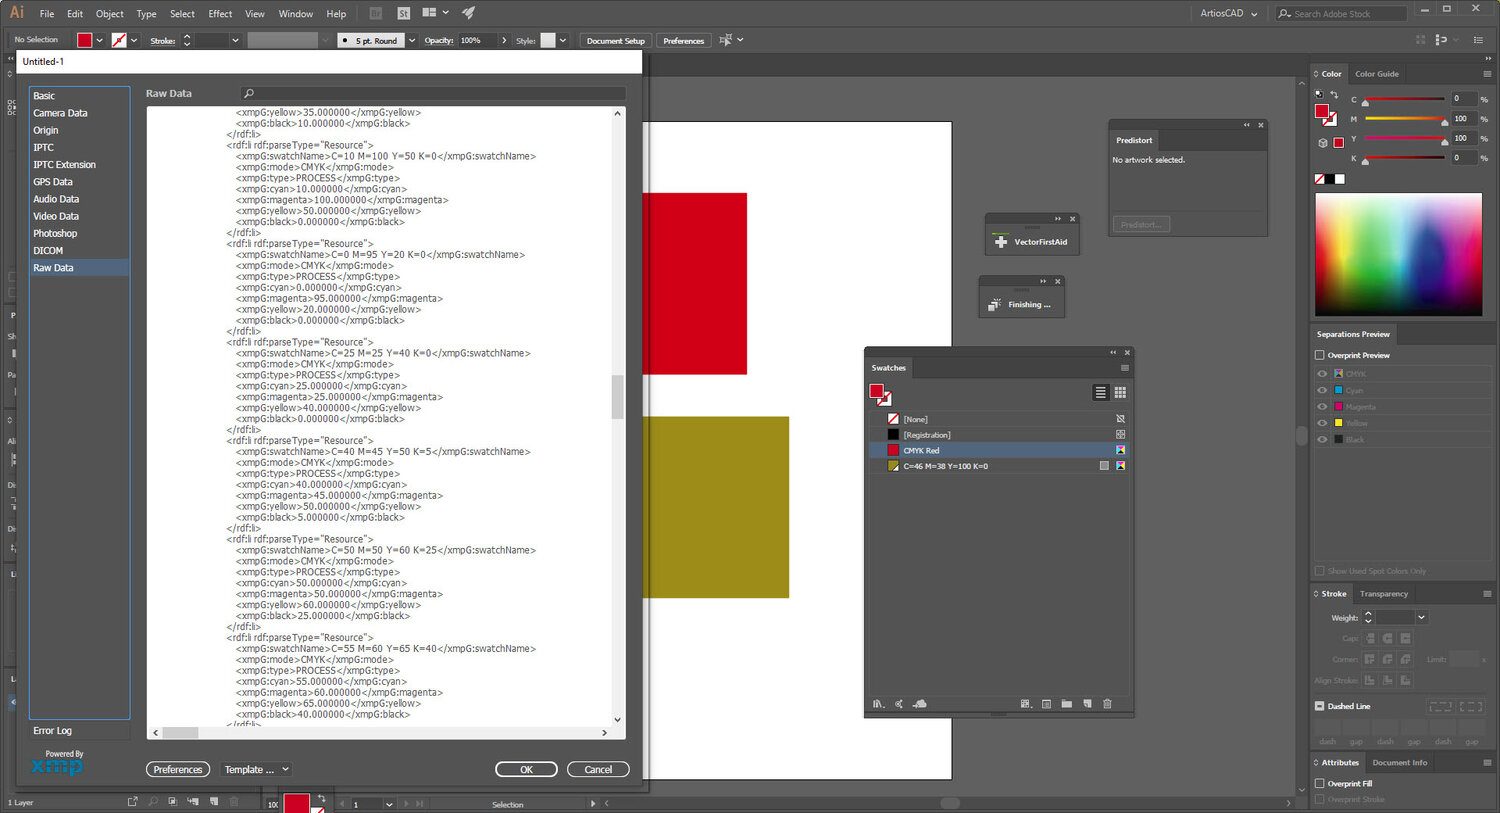Click the Finishing panel icon

pyautogui.click(x=995, y=305)
